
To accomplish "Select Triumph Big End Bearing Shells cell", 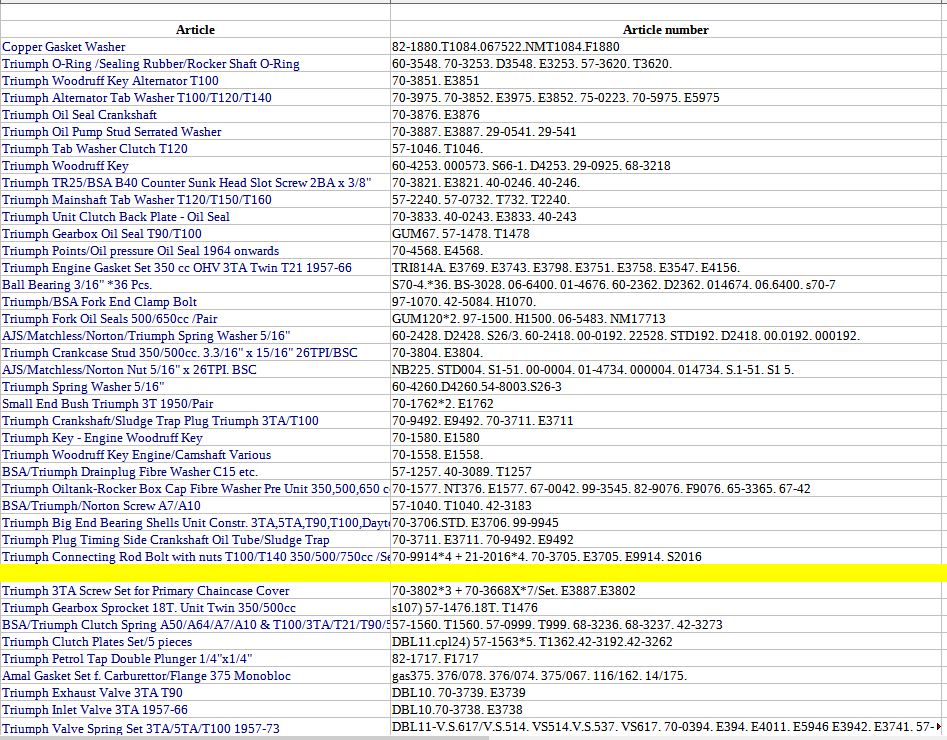I will 195,523.
